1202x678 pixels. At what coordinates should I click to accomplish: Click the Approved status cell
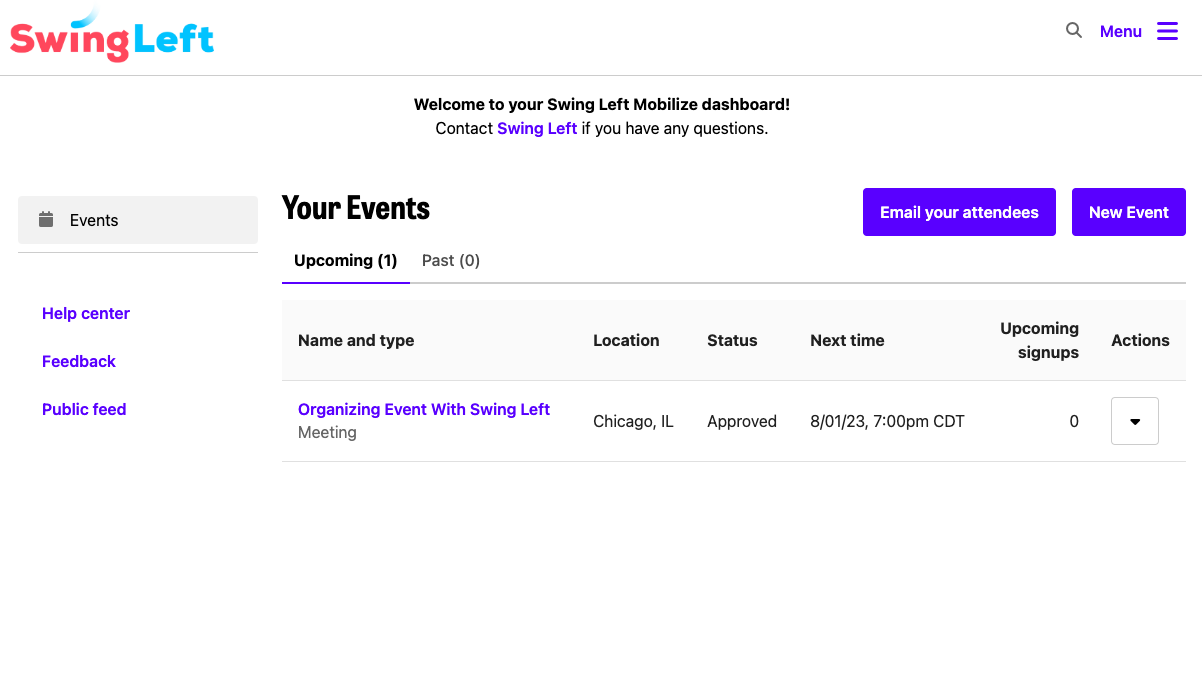pyautogui.click(x=742, y=421)
